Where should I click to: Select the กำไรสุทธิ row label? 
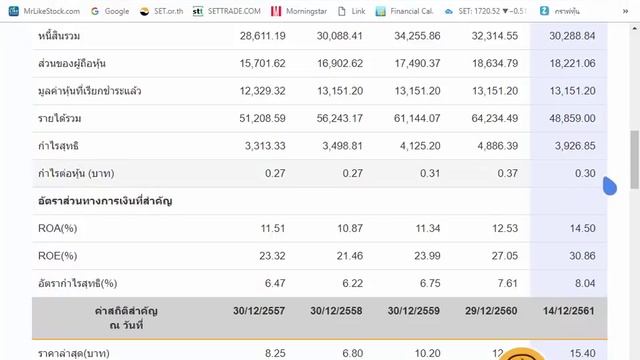[x=58, y=146]
